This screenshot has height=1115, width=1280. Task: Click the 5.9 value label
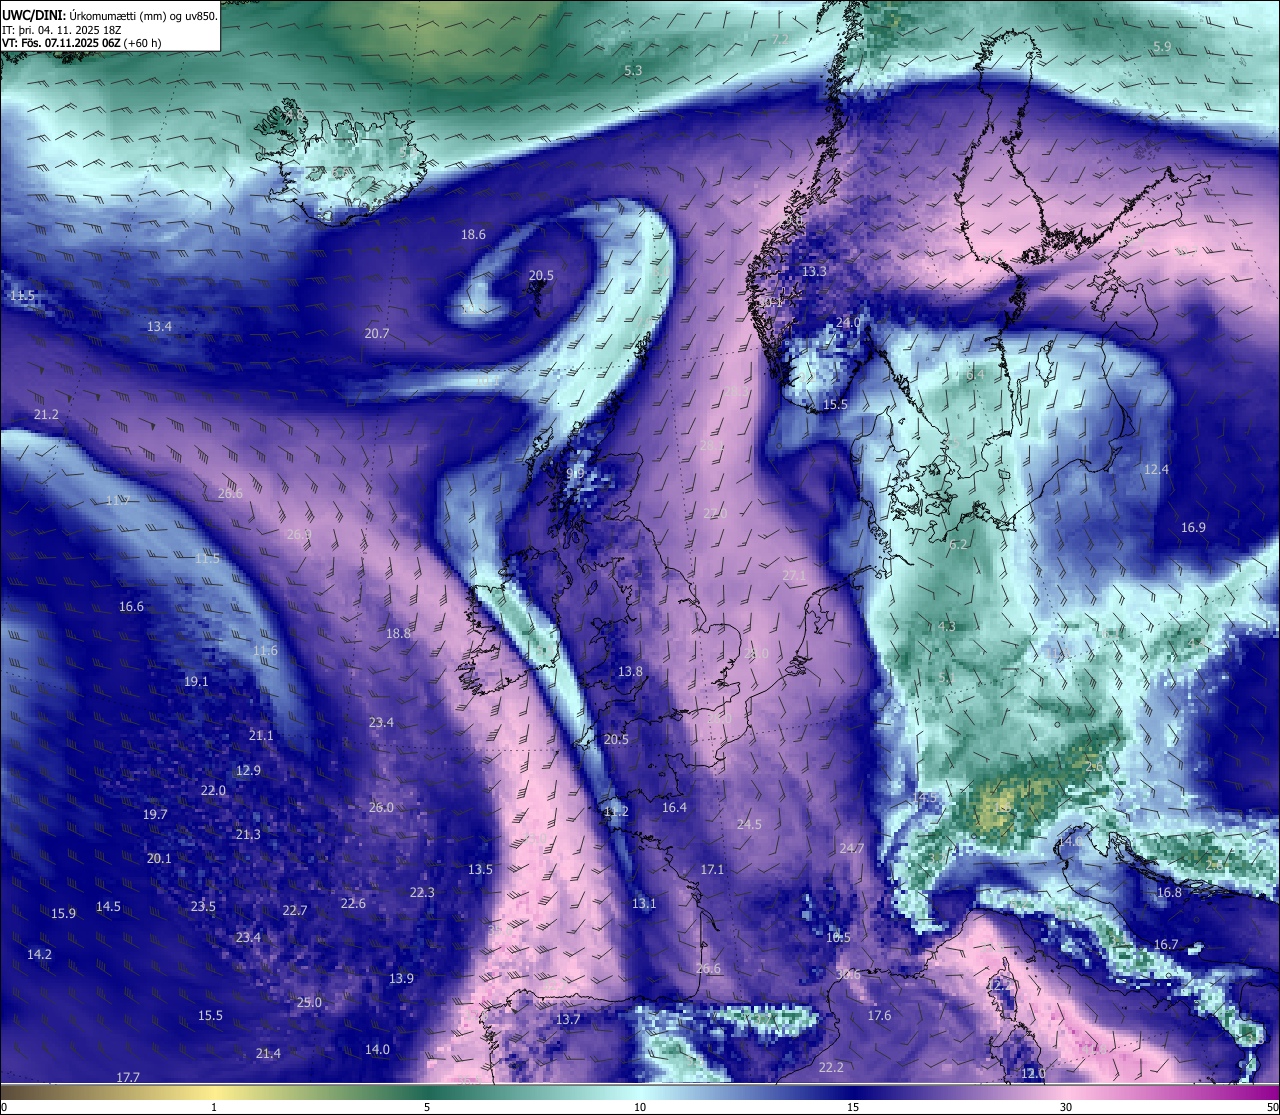(x=1162, y=47)
